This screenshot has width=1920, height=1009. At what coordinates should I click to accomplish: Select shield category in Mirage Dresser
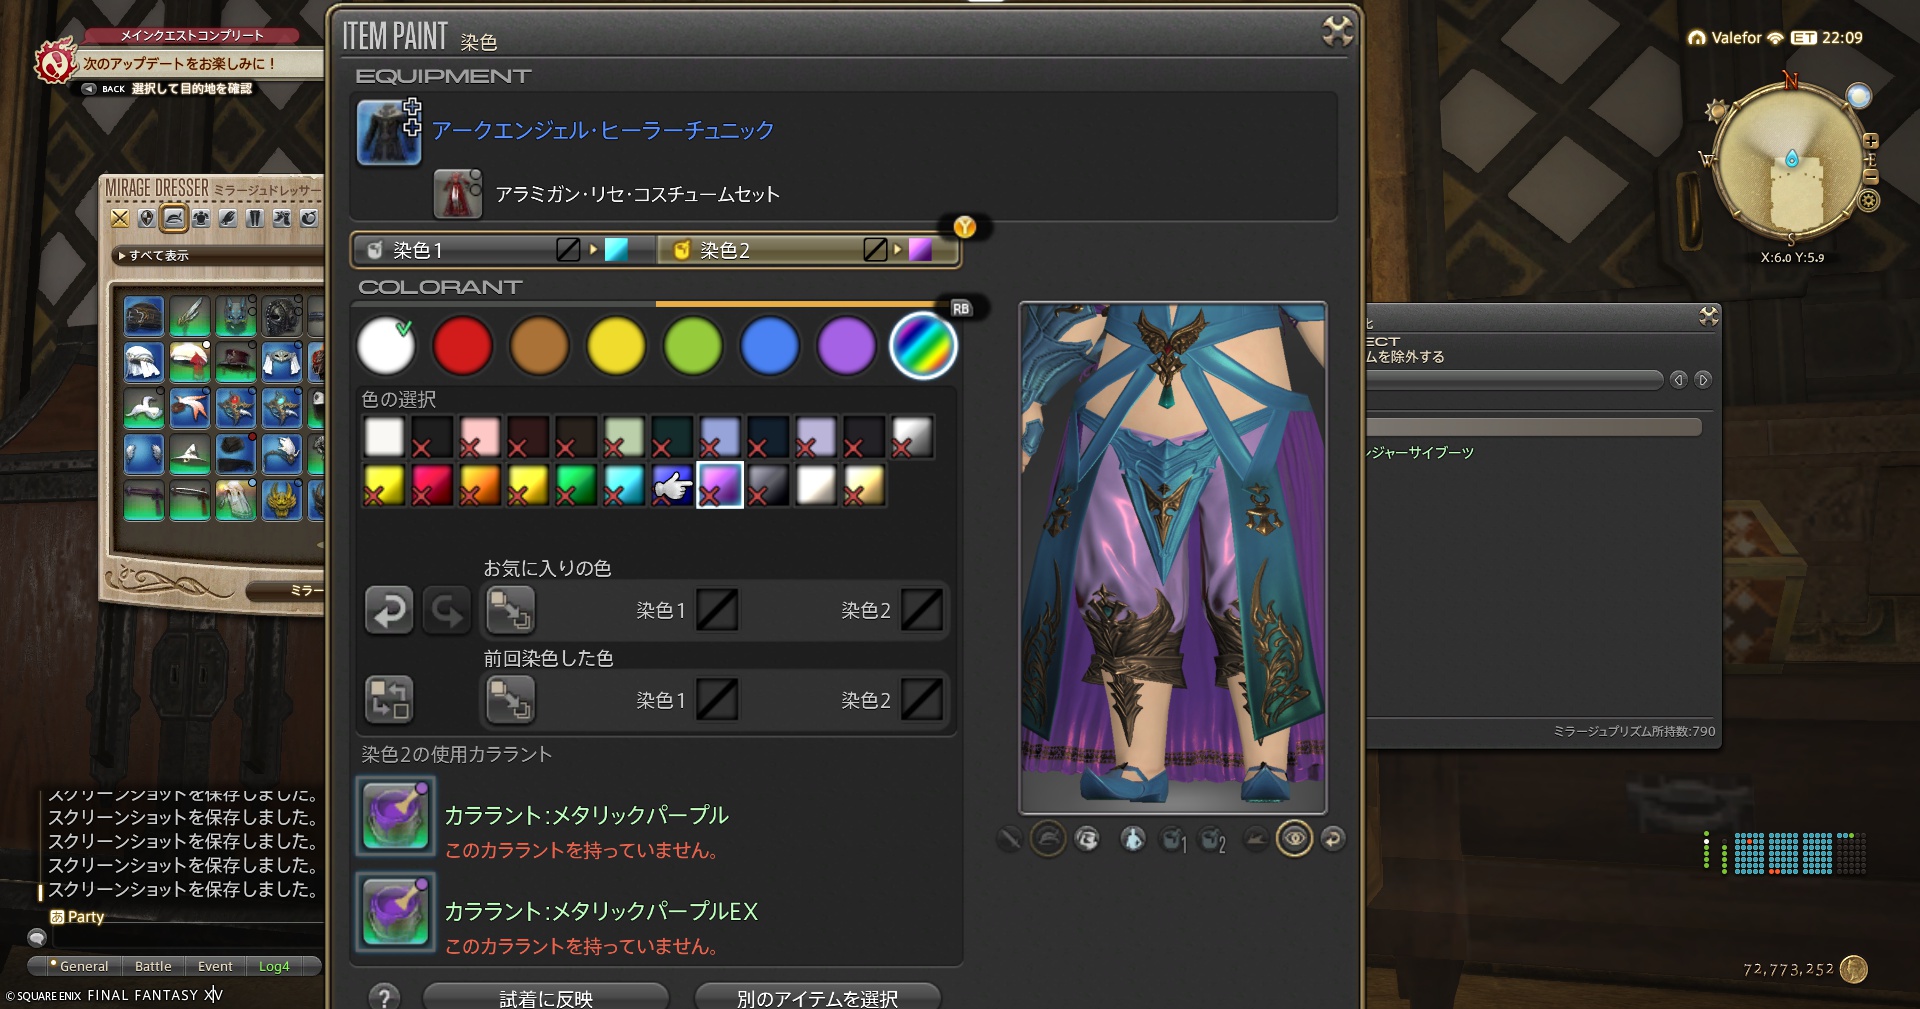[147, 218]
